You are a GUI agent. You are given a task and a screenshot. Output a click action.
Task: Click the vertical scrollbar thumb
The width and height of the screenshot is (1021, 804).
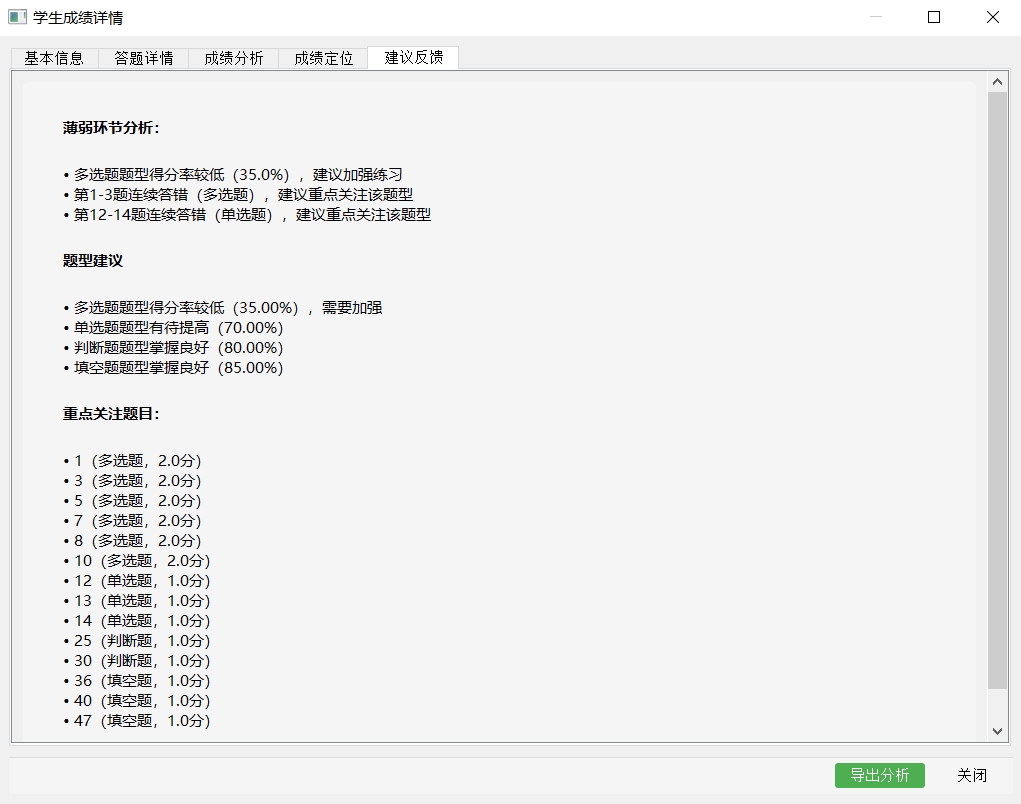997,390
